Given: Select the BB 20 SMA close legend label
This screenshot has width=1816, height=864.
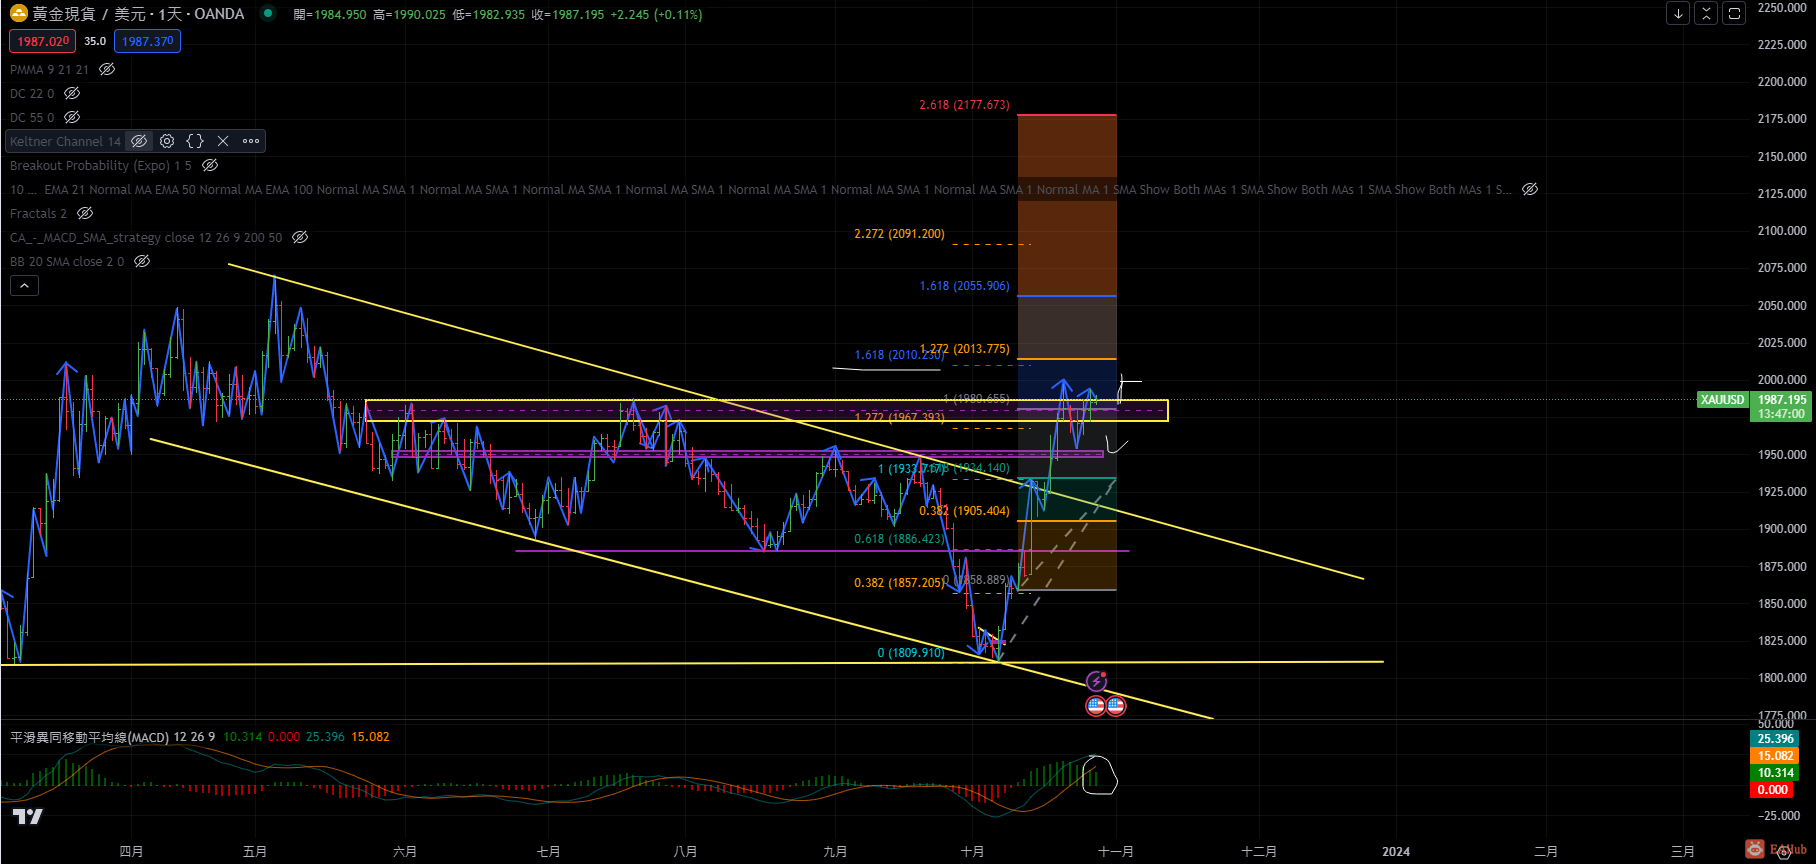Looking at the screenshot, I should point(67,261).
